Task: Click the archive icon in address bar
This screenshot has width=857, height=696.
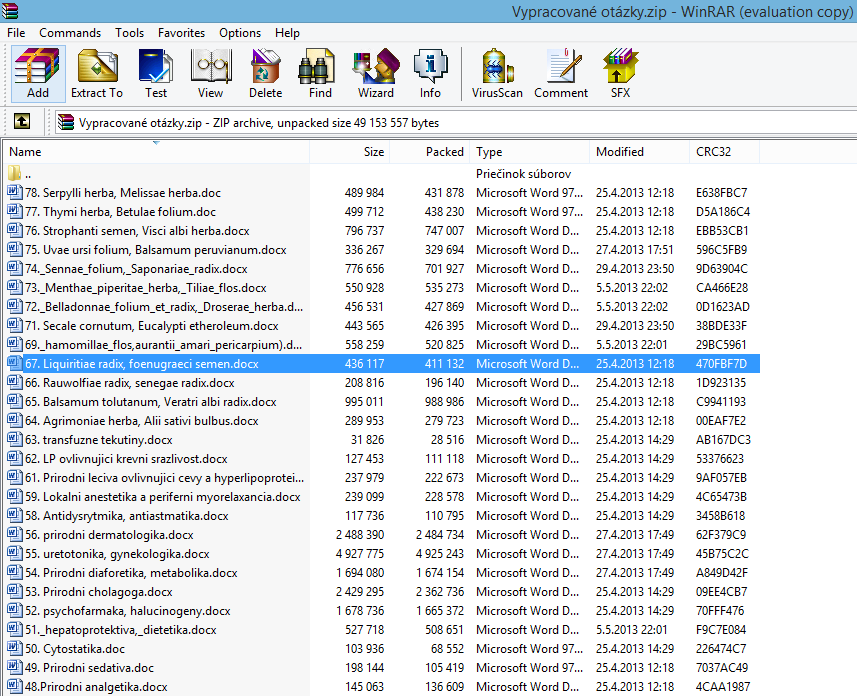Action: [x=66, y=122]
